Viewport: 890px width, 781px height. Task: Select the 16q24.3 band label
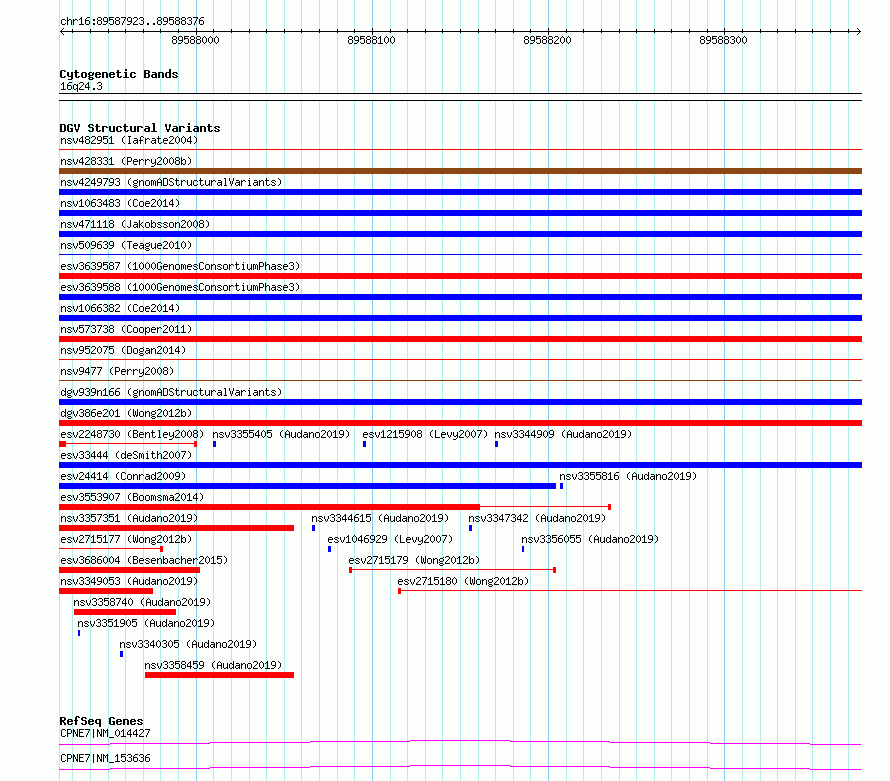pos(81,86)
